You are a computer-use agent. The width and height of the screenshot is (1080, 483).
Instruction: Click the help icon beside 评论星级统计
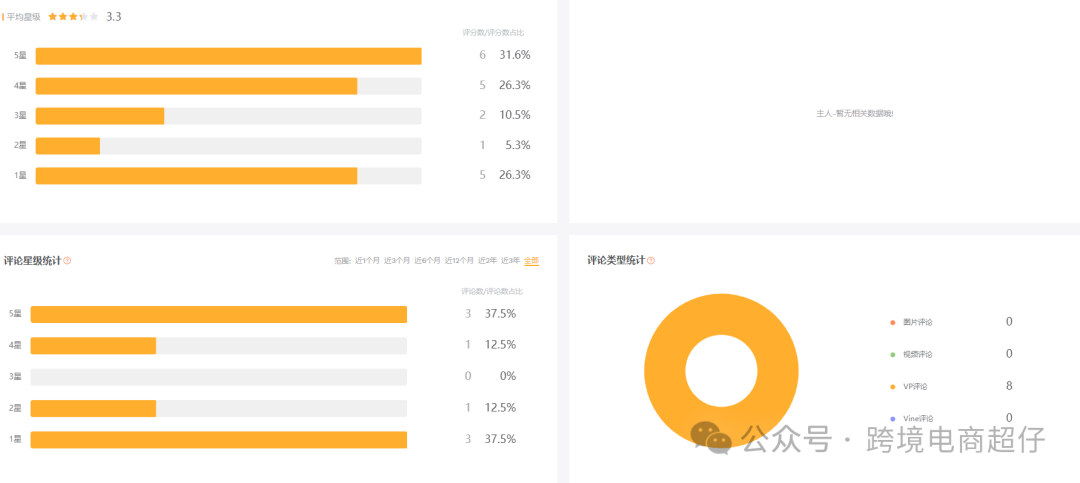point(67,261)
